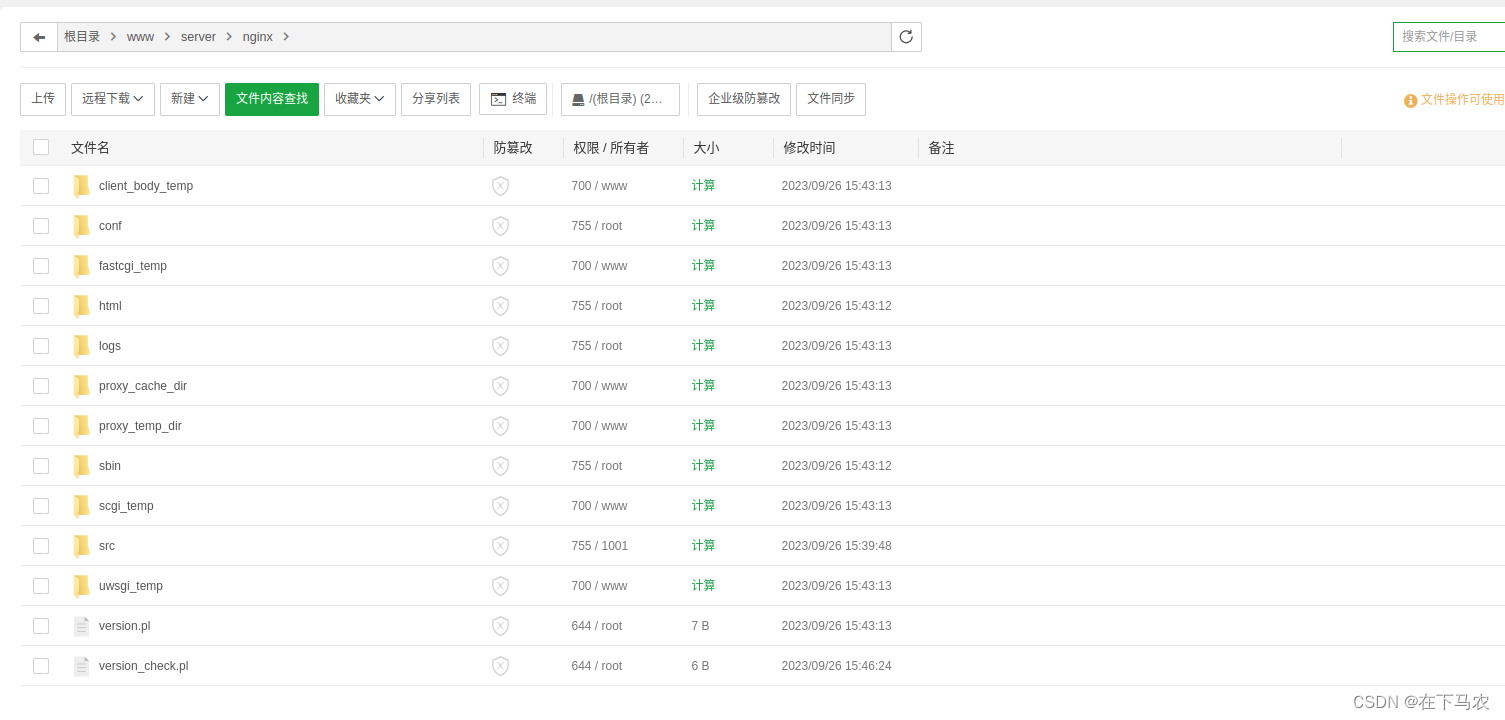Click the 上传 button

[x=43, y=99]
